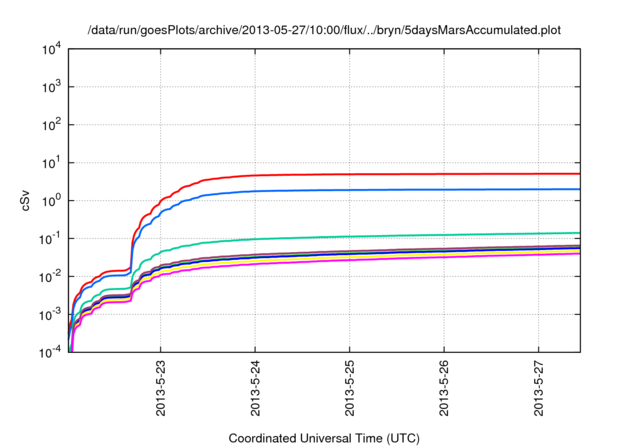Click the 10^0 y-axis tick label
The height and width of the screenshot is (448, 640).
click(x=51, y=201)
